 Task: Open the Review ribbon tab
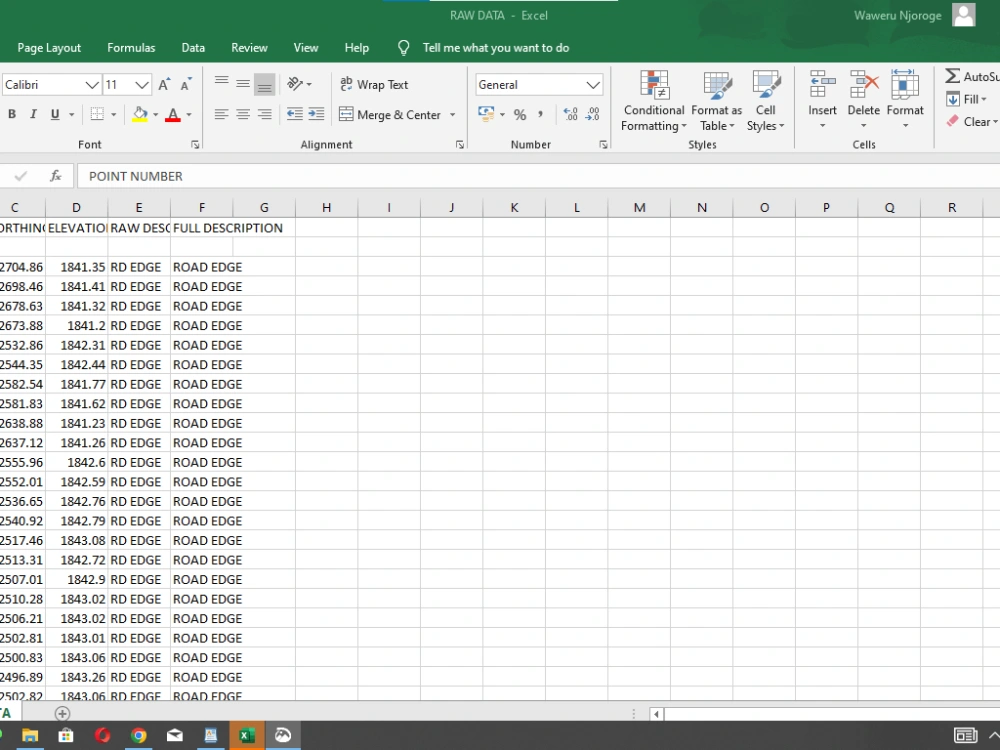pyautogui.click(x=249, y=47)
